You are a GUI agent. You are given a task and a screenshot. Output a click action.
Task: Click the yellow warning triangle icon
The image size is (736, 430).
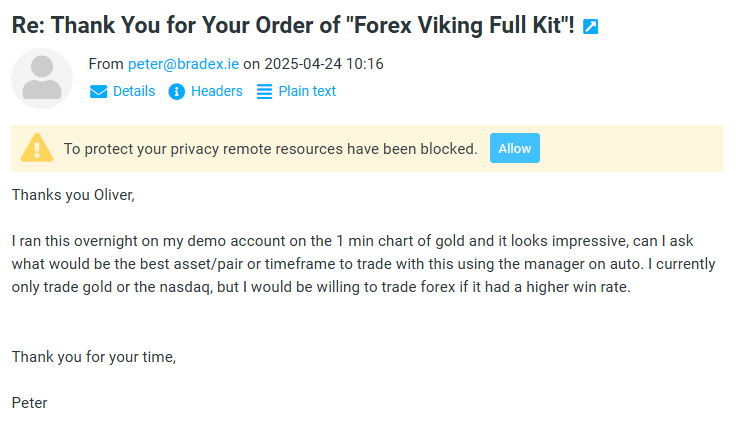pos(37,148)
